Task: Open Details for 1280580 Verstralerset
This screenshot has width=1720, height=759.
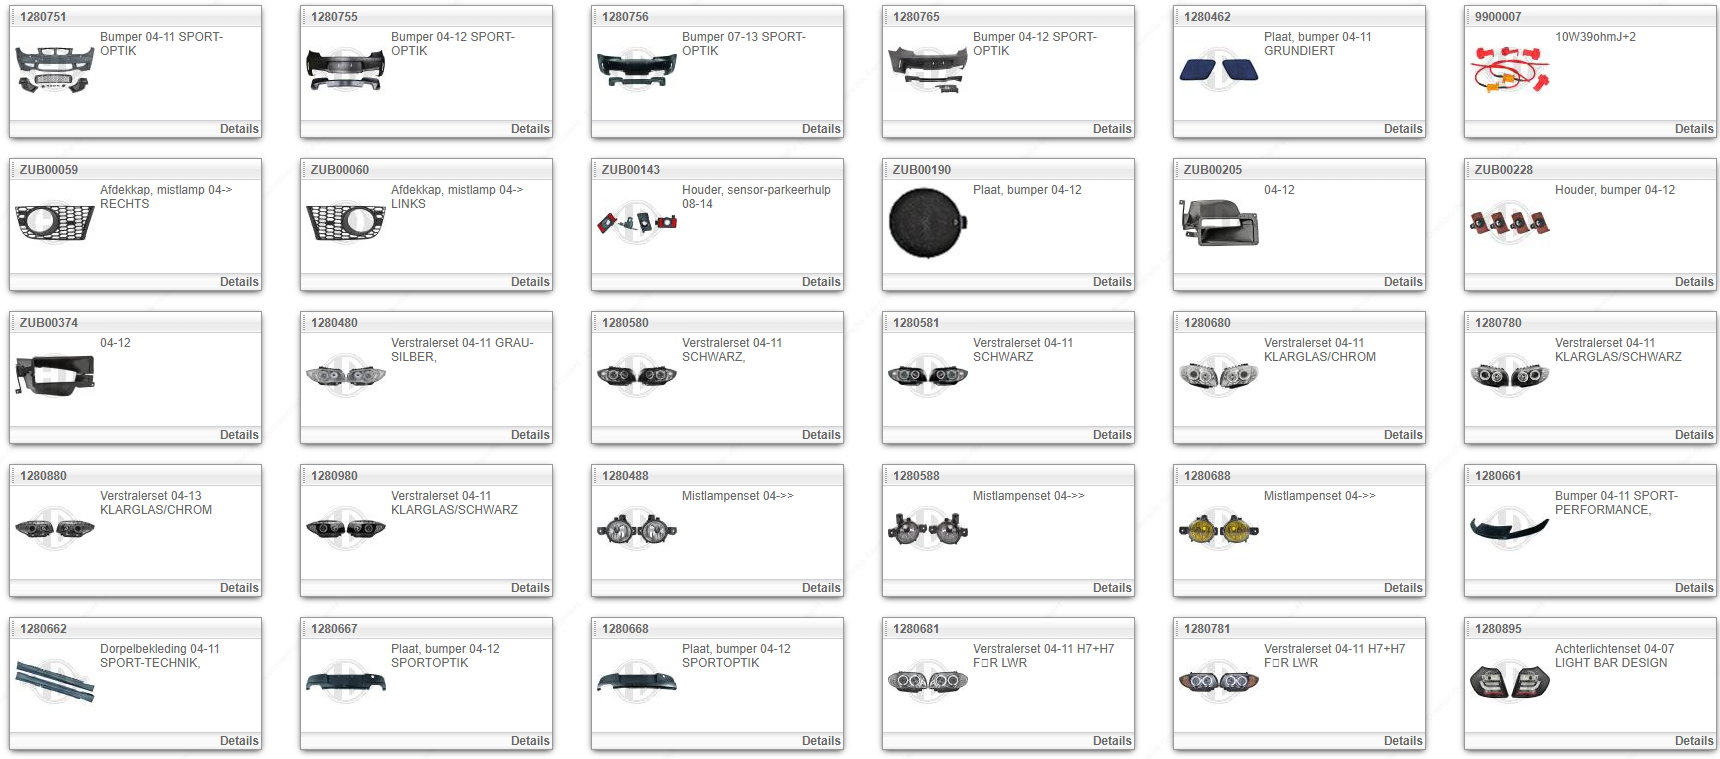Action: pyautogui.click(x=821, y=435)
